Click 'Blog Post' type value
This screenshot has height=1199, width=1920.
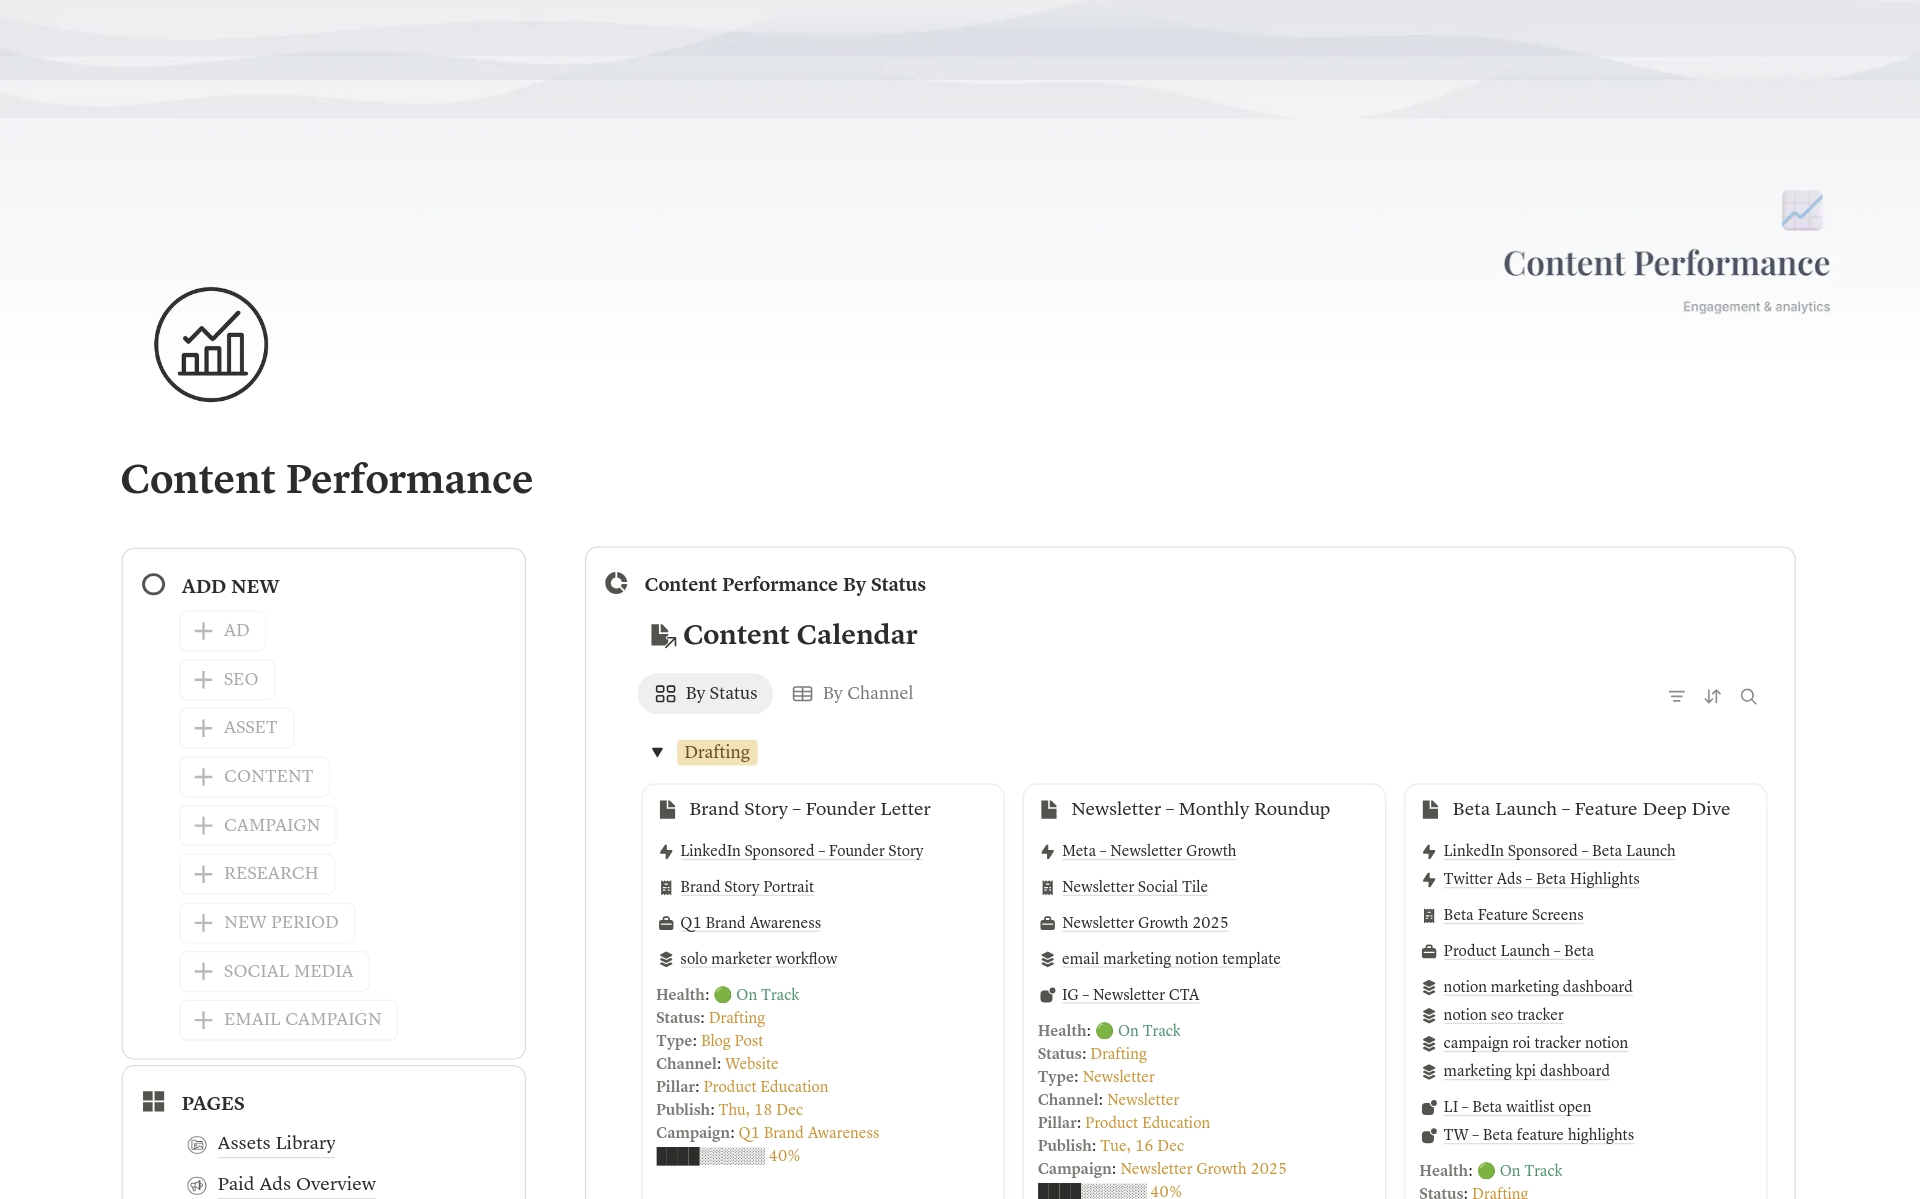tap(732, 1042)
